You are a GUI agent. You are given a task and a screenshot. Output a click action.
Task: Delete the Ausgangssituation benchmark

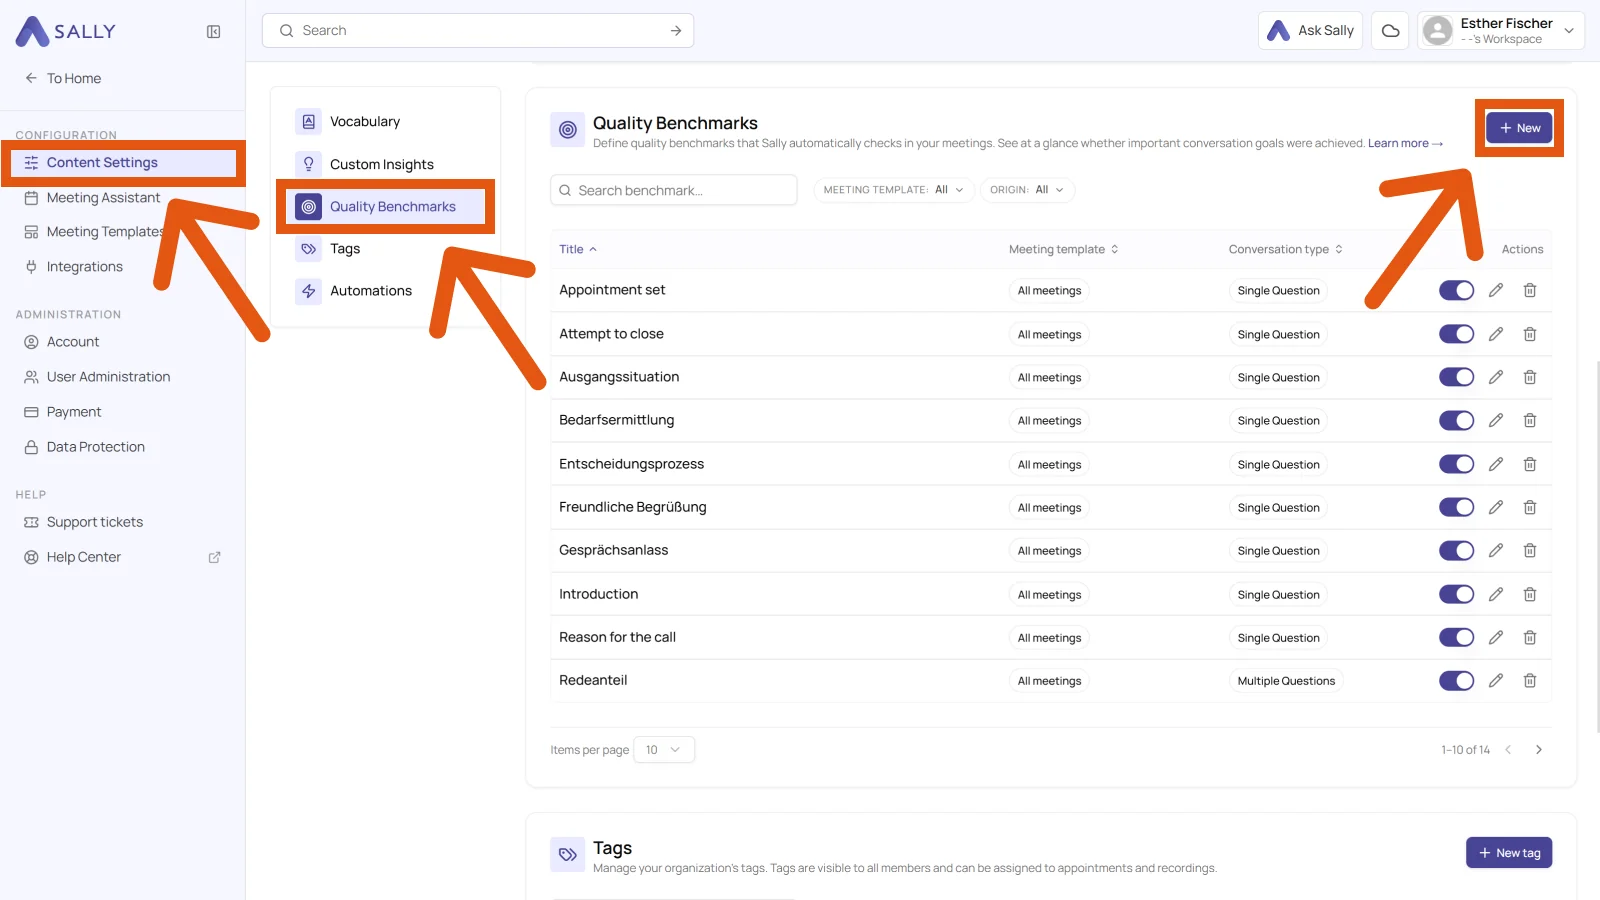click(x=1530, y=377)
